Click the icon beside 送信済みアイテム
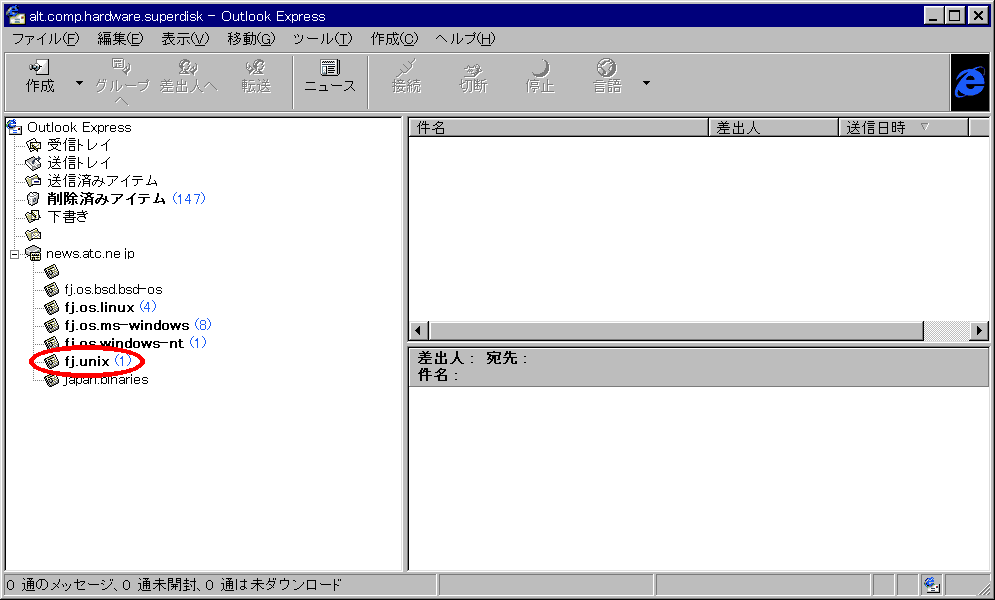 click(x=34, y=181)
